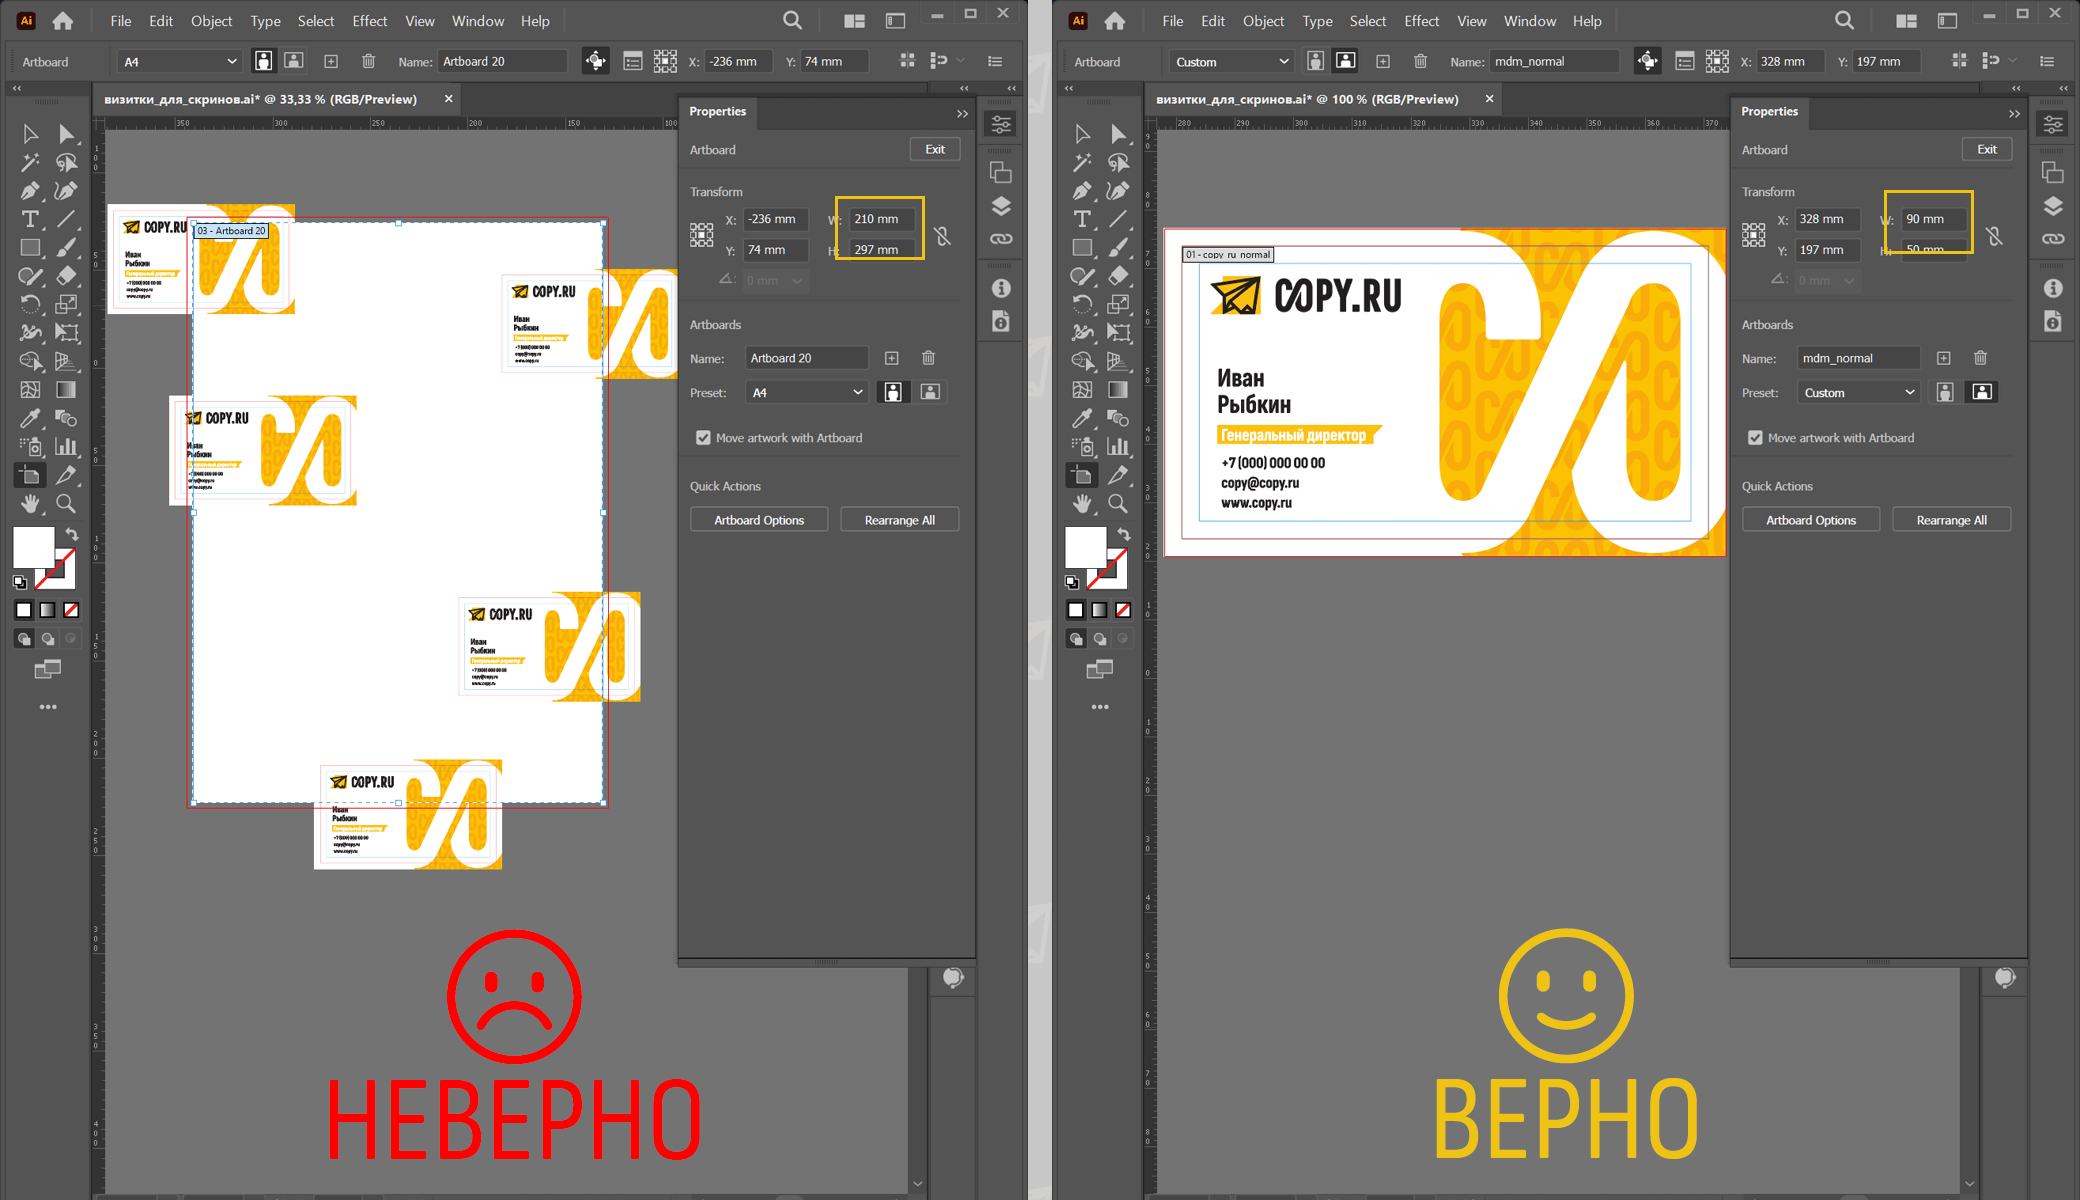Open the Effect menu in left window

click(370, 21)
